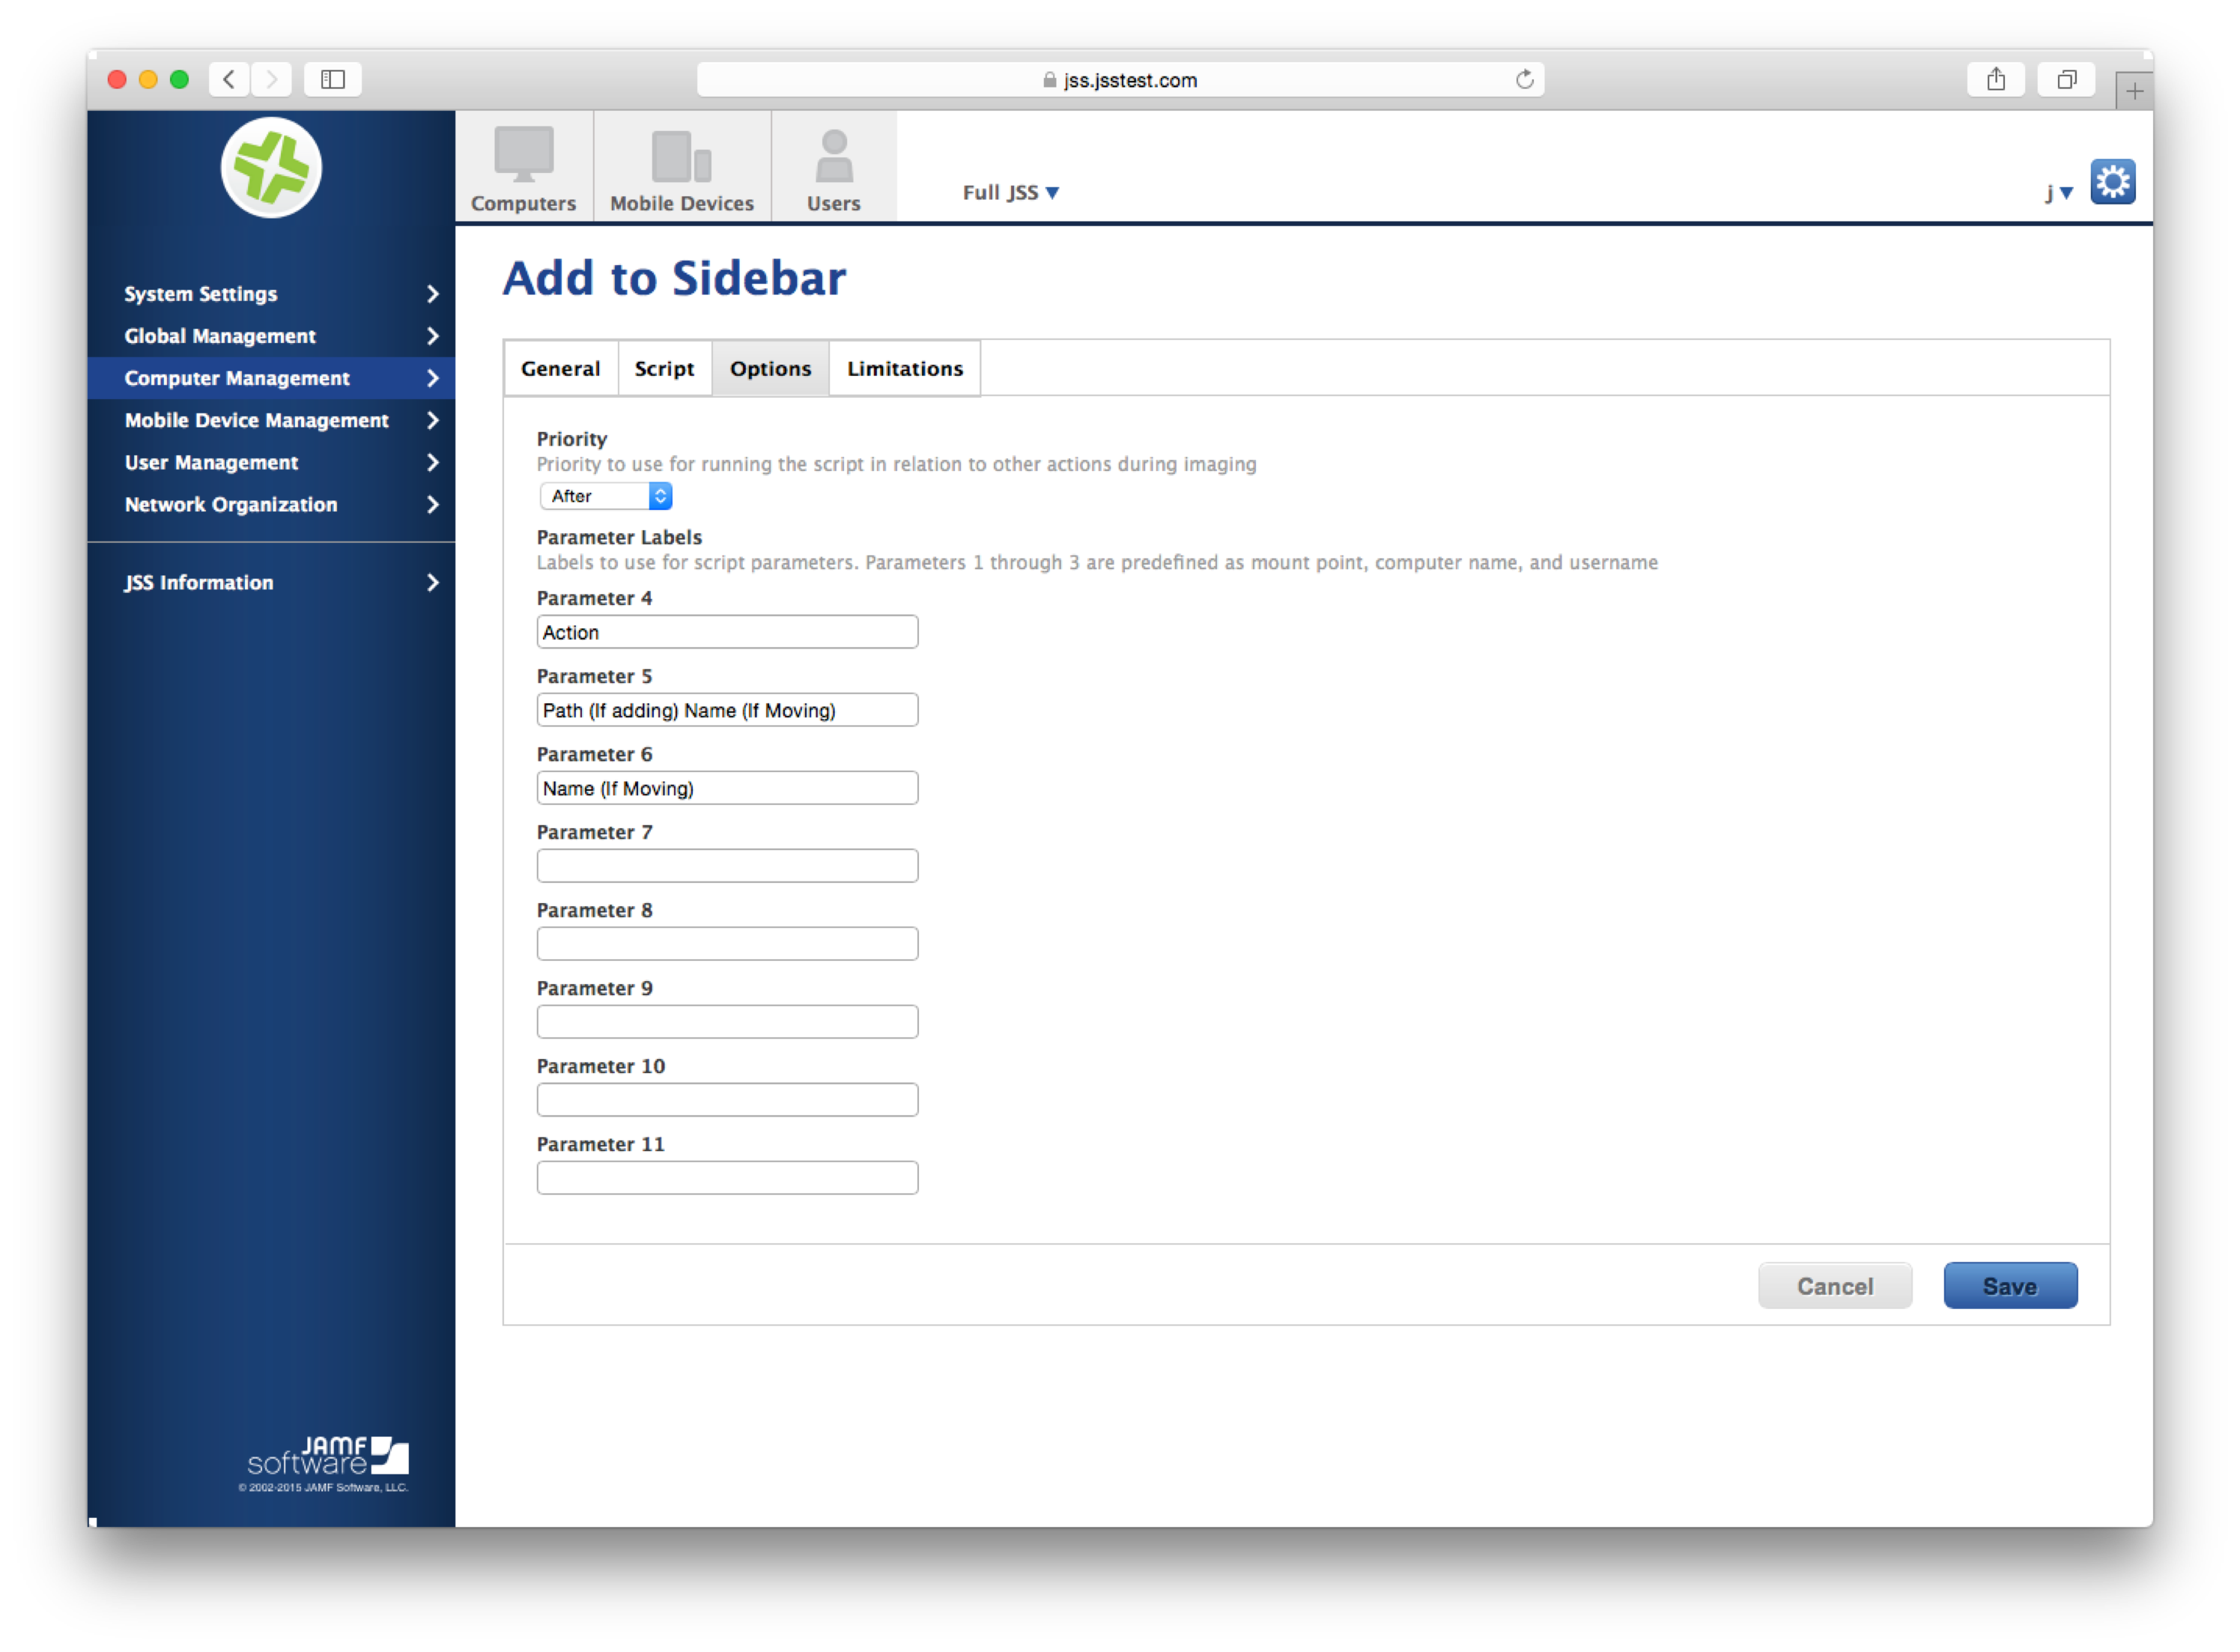Expand Mobile Device Management in the sidebar

pyautogui.click(x=271, y=420)
